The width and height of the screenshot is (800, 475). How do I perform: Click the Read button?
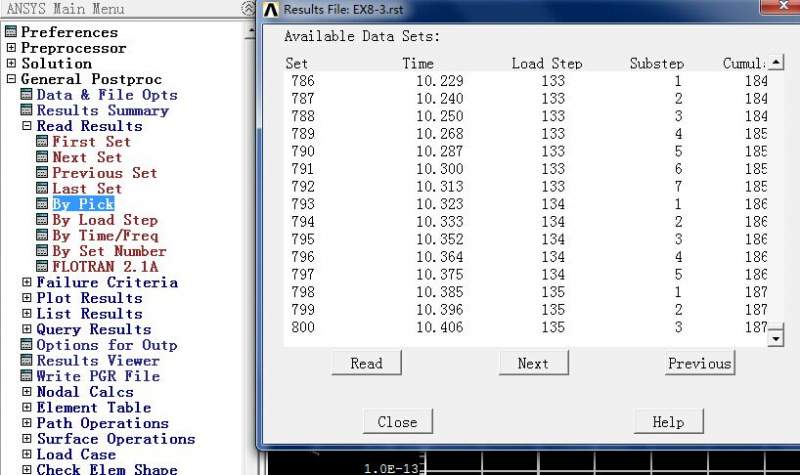[366, 363]
